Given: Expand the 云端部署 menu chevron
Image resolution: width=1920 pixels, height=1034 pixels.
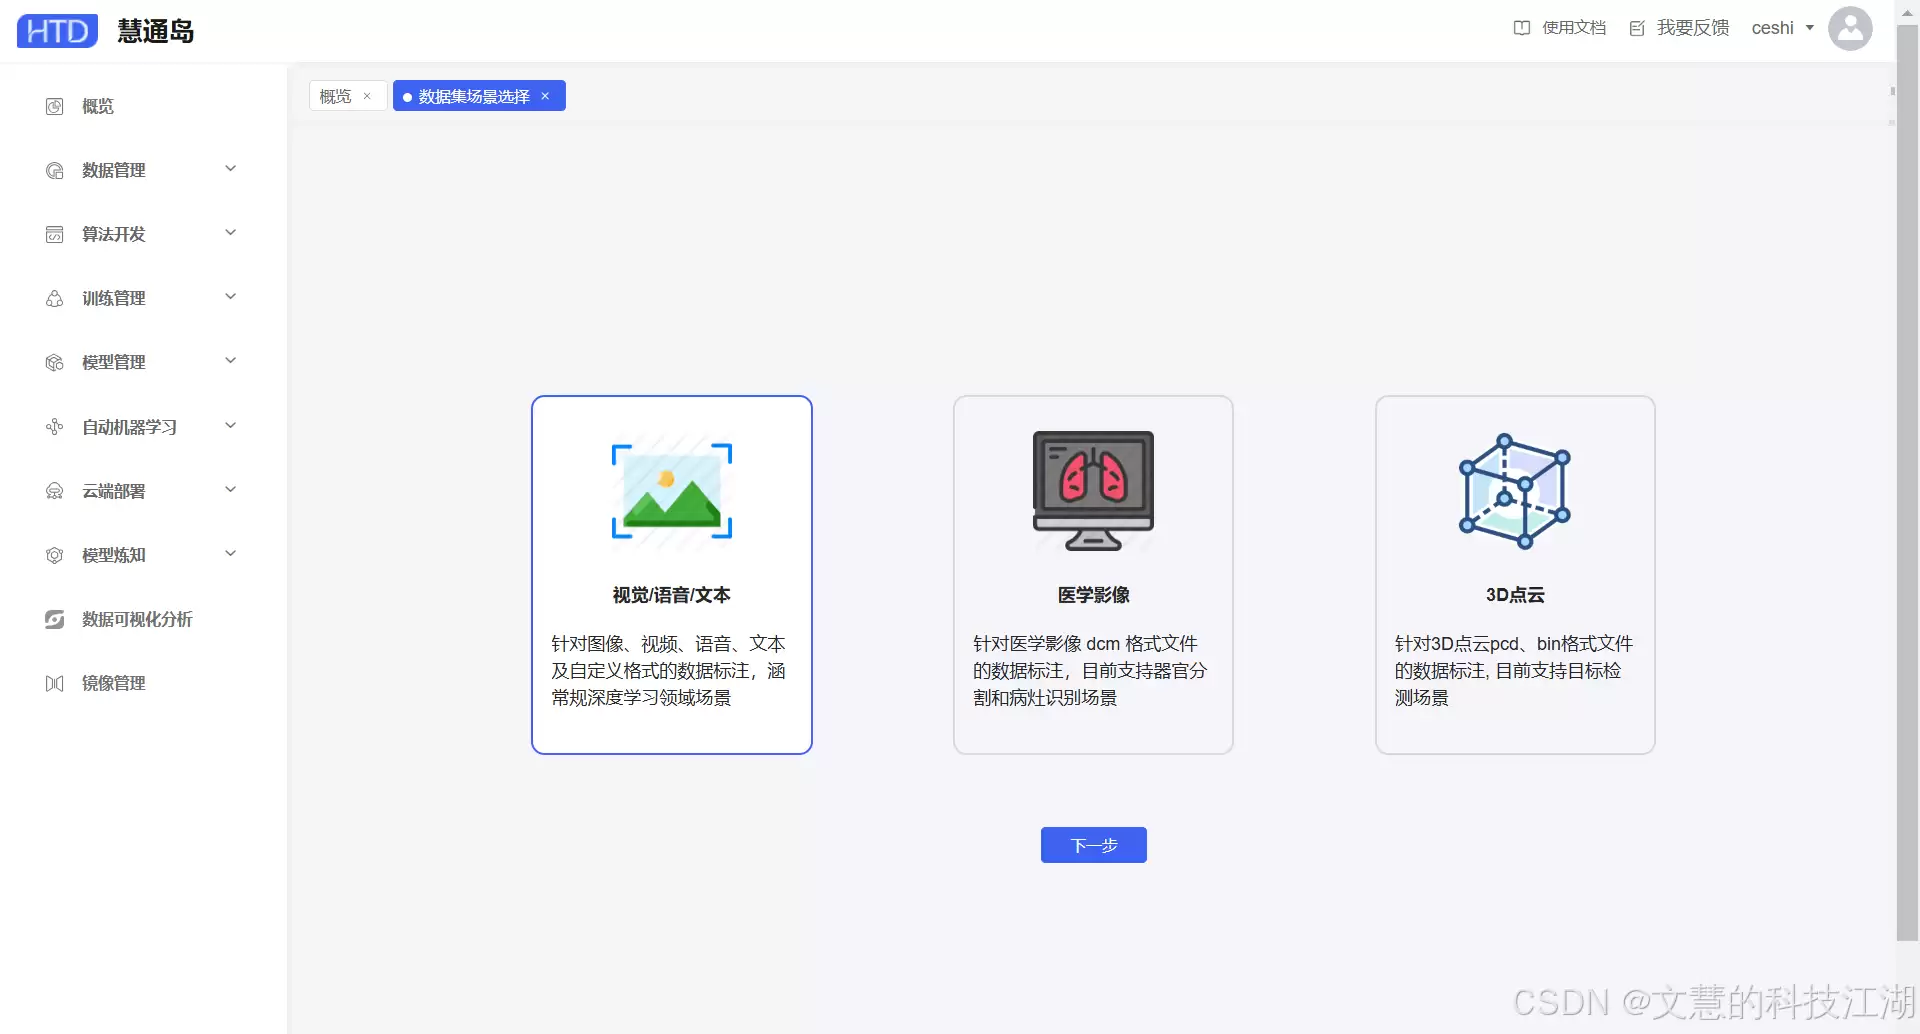Looking at the screenshot, I should (231, 490).
